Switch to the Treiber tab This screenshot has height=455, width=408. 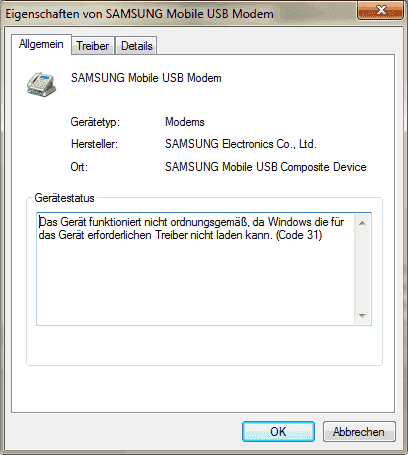(93, 46)
